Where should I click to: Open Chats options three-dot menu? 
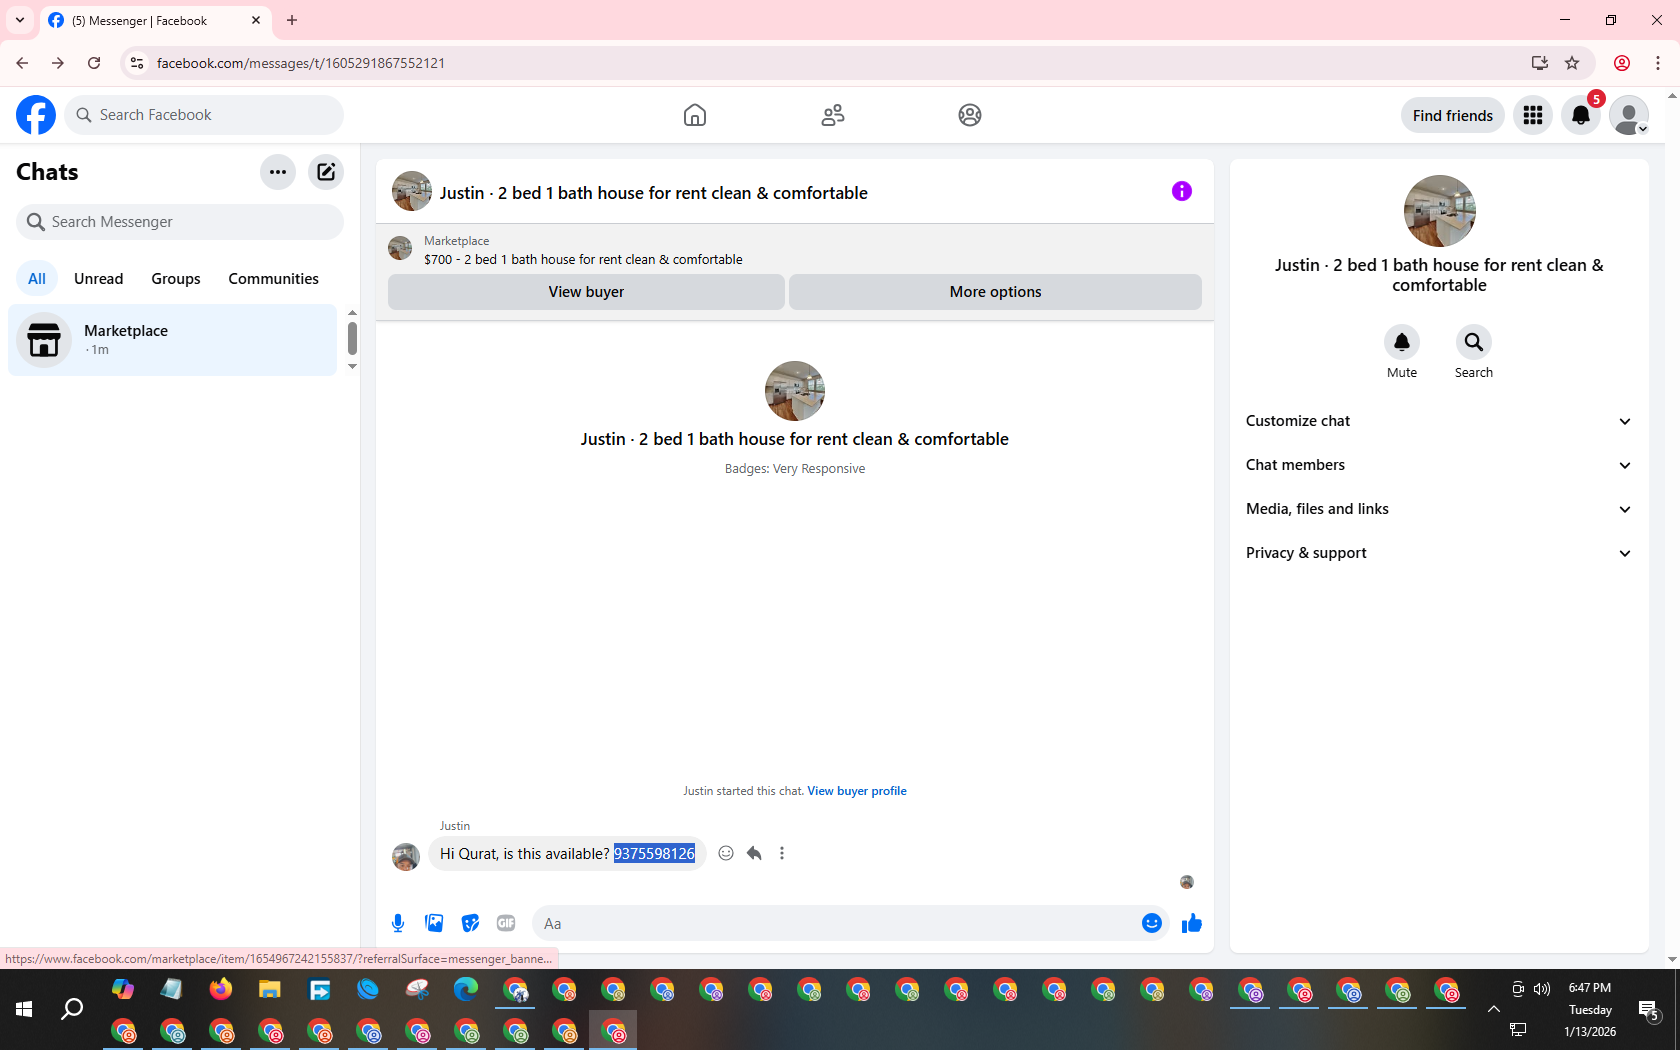(278, 172)
